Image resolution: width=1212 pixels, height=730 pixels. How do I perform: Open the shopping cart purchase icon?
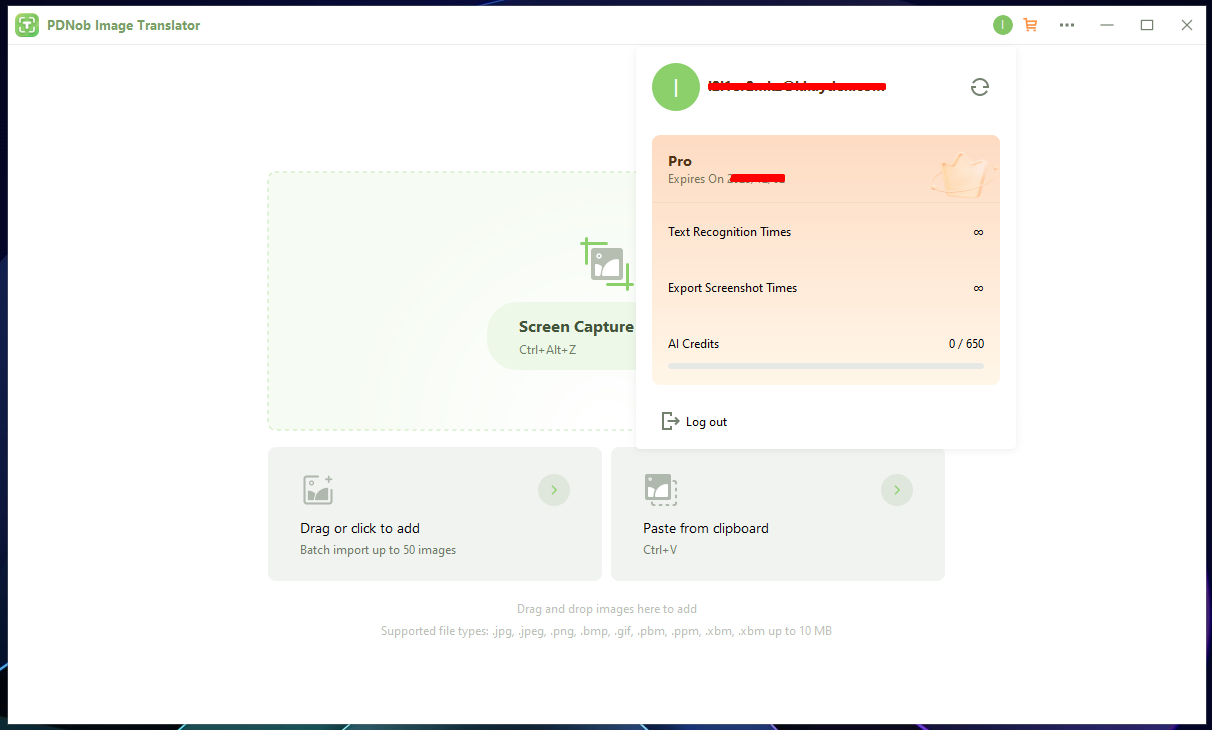click(1030, 25)
